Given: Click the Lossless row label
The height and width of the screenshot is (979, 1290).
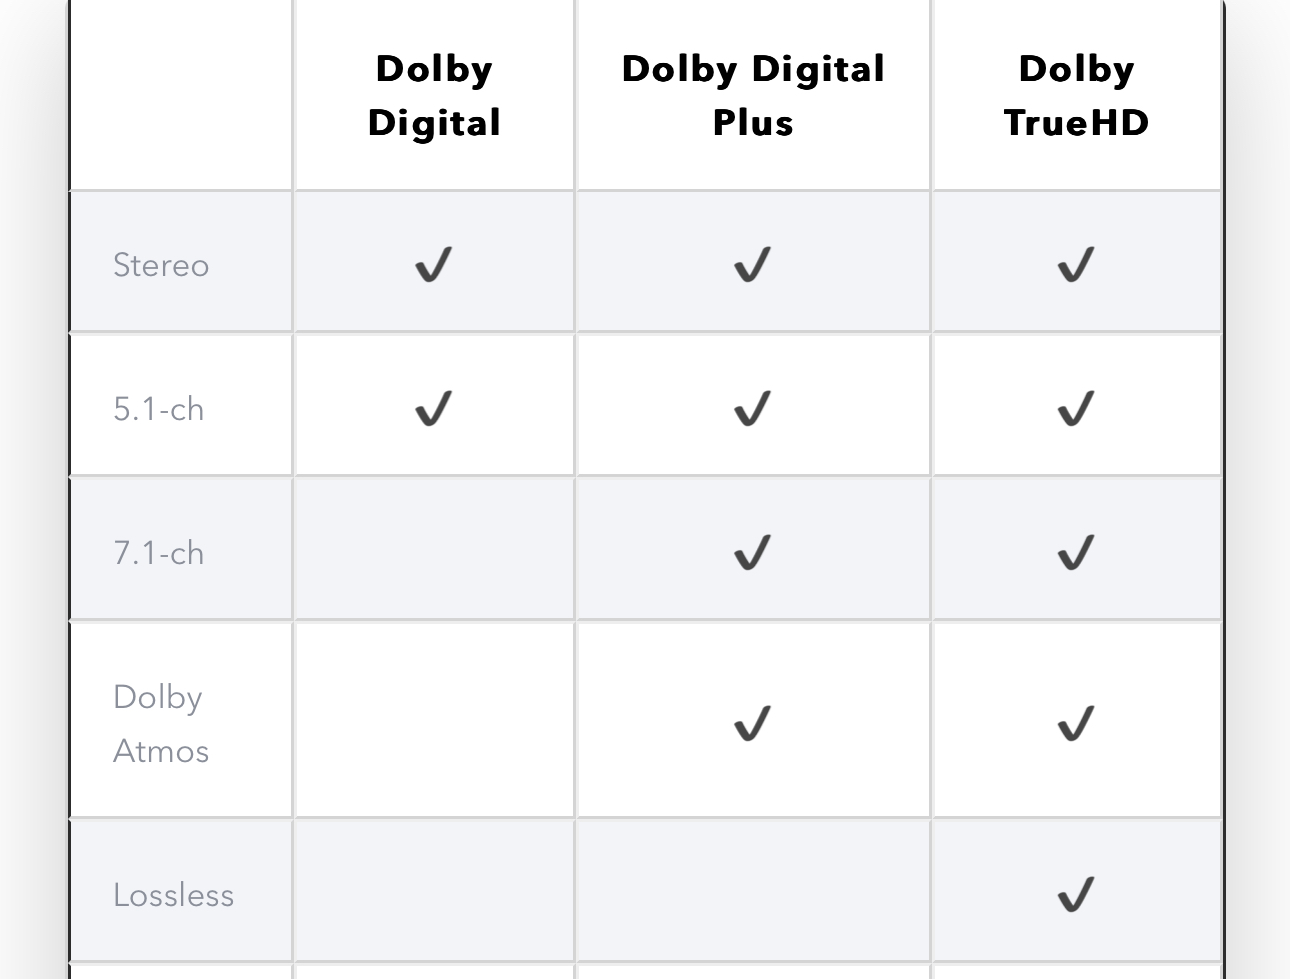Looking at the screenshot, I should click(x=173, y=895).
